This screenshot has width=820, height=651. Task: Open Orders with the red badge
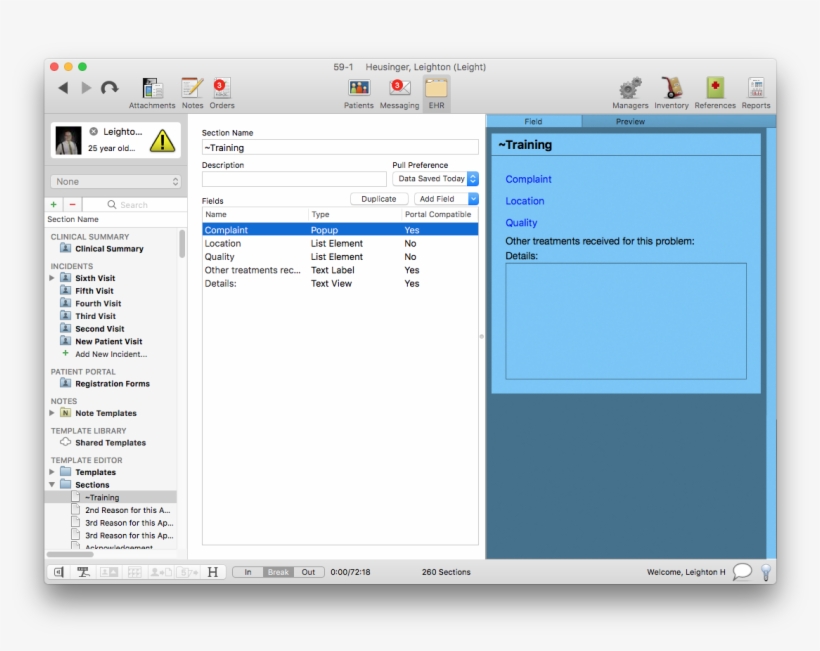click(x=221, y=90)
